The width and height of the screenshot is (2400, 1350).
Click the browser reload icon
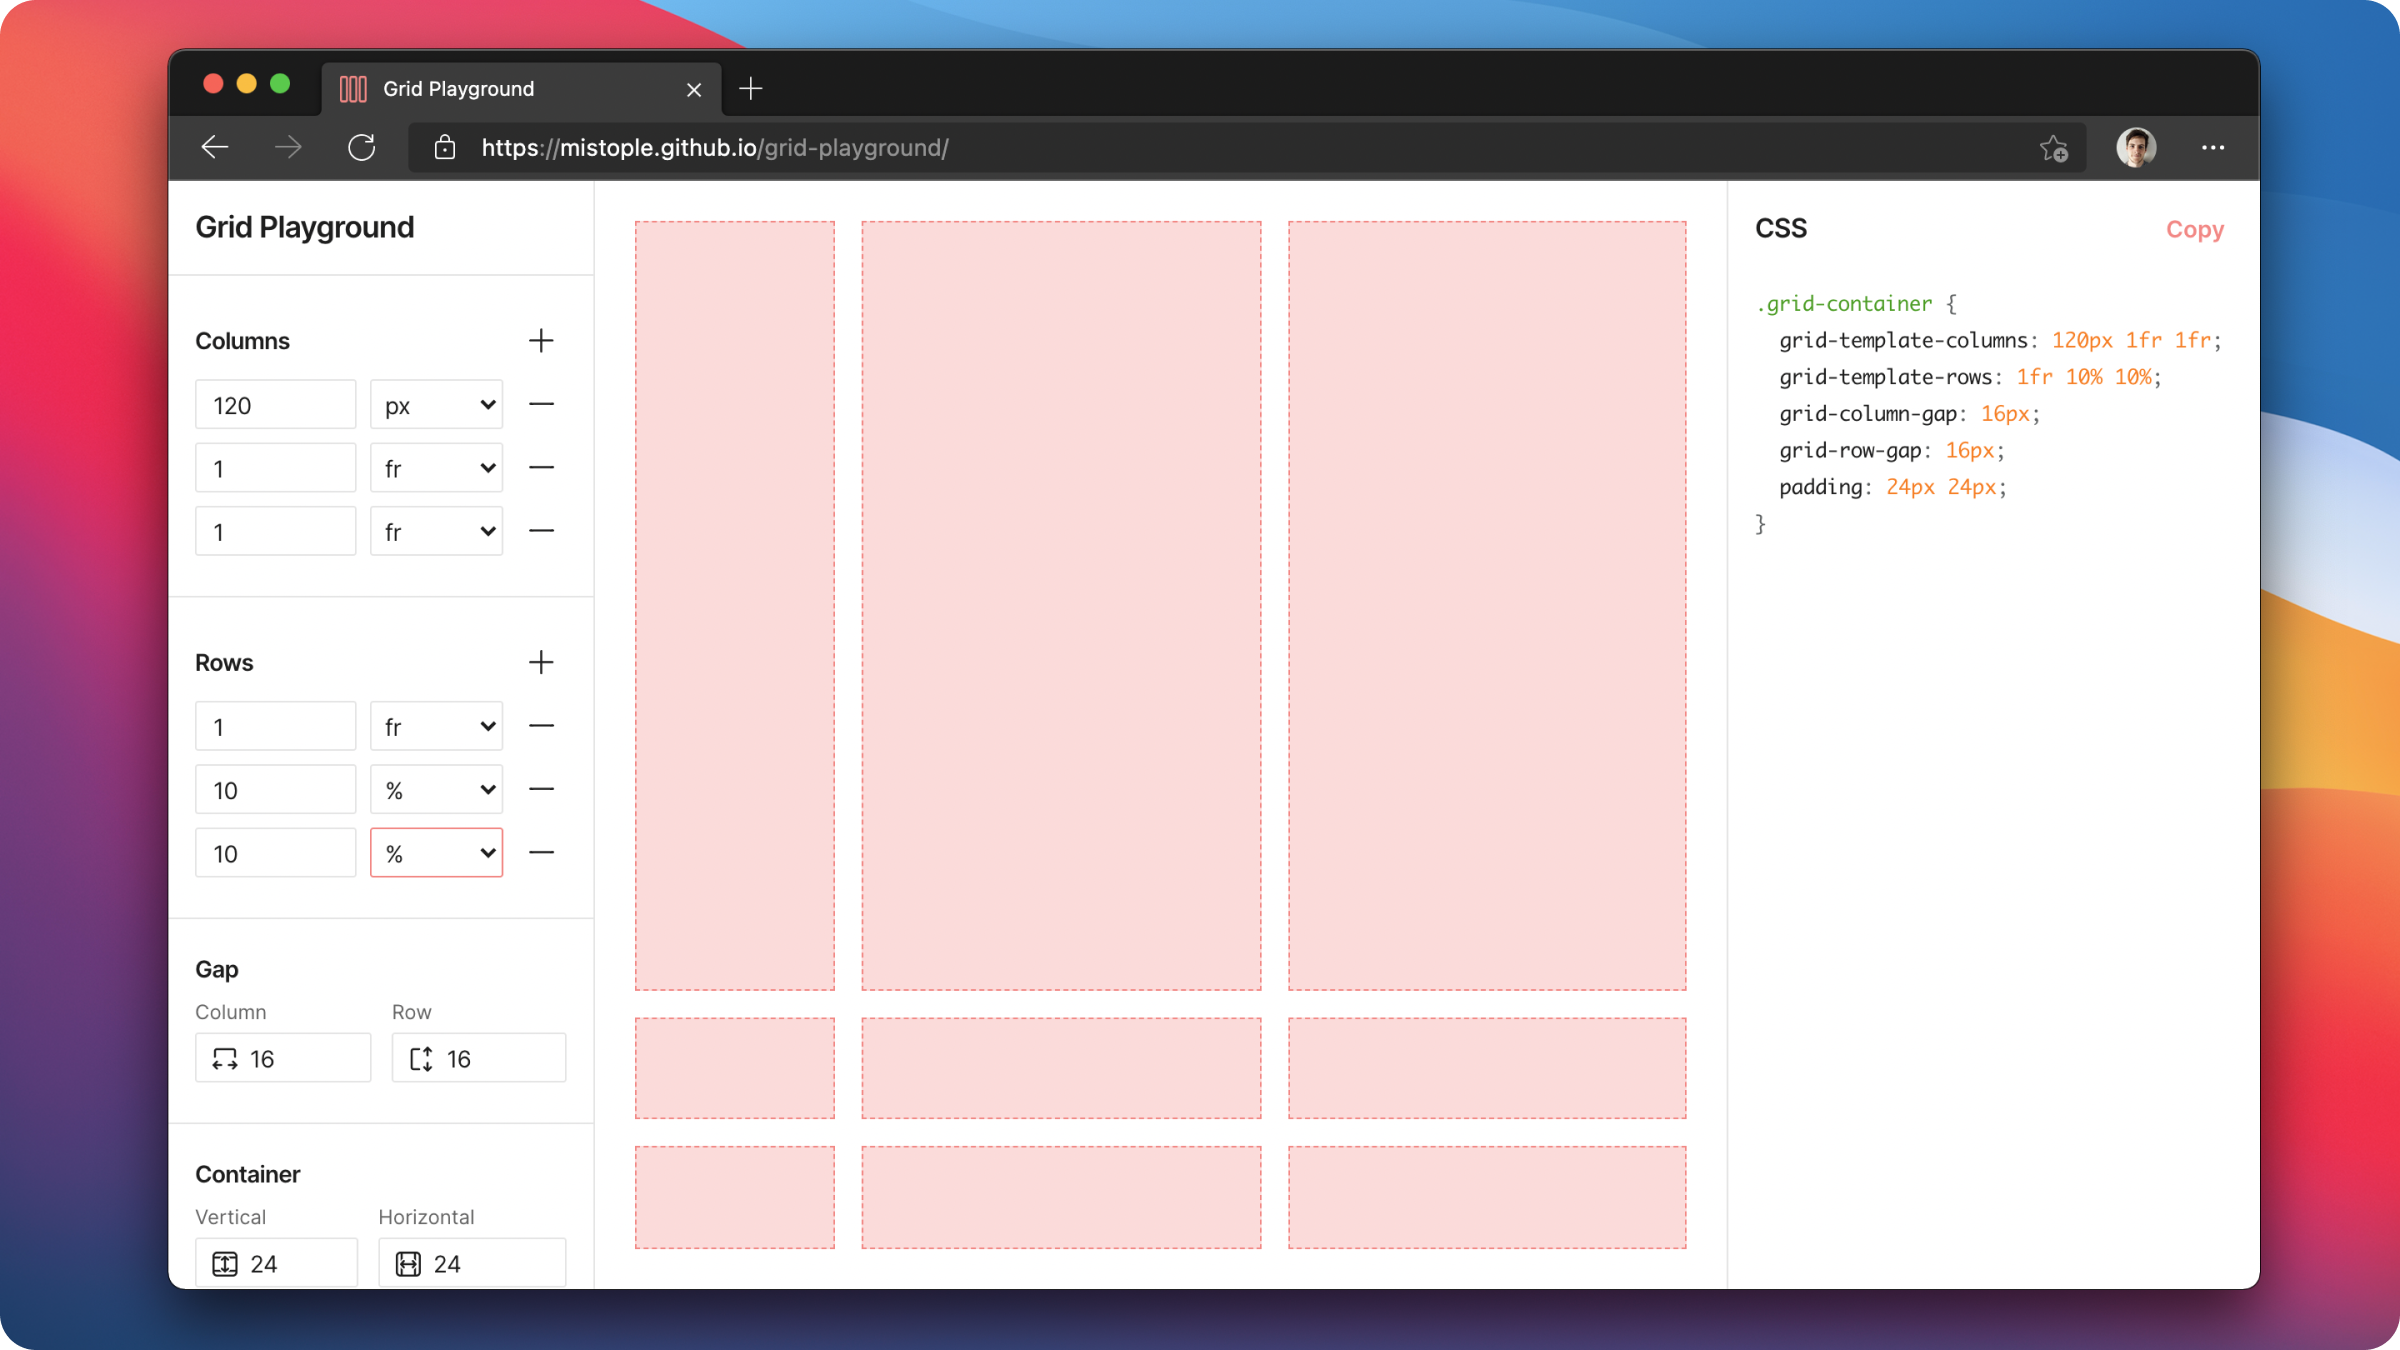(x=361, y=148)
